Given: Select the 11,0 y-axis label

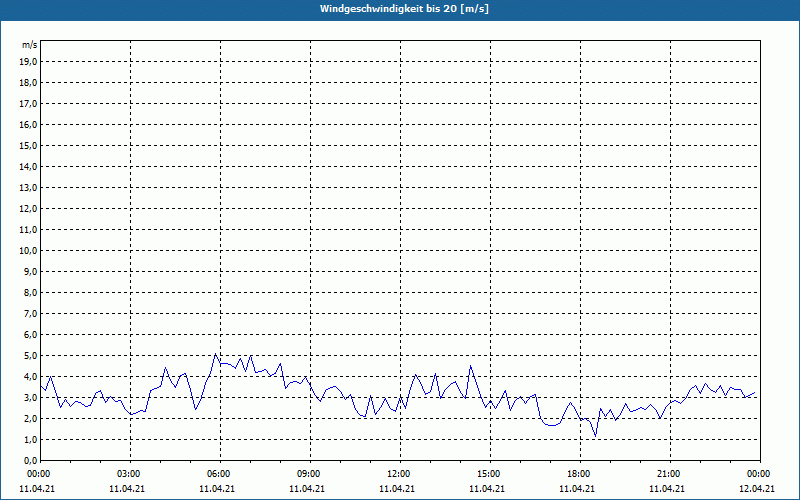Looking at the screenshot, I should [x=28, y=230].
